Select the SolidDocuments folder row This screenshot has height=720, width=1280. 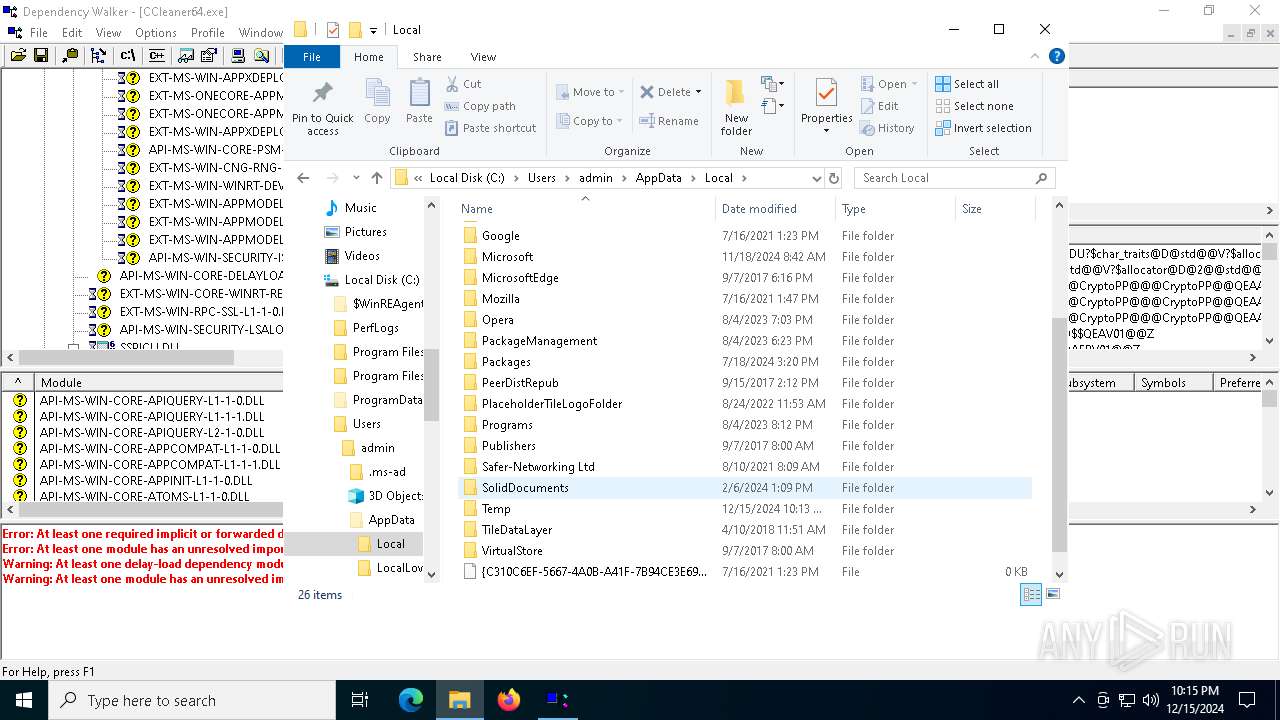coord(745,488)
